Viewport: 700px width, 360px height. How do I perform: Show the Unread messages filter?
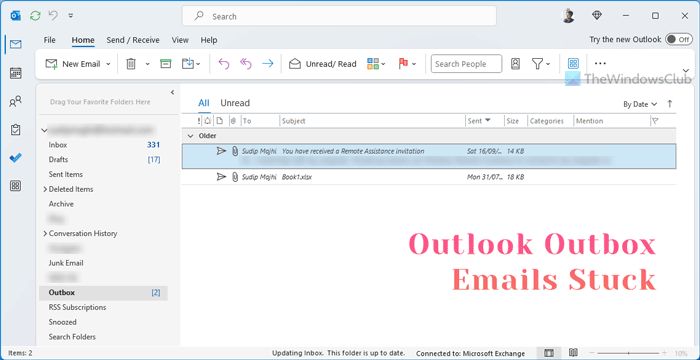coord(235,103)
